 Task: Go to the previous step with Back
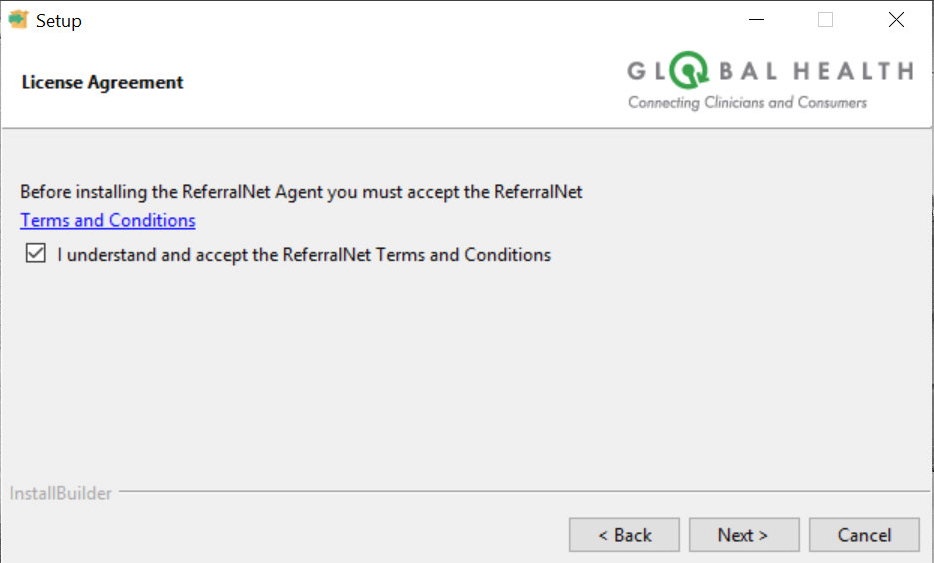(624, 535)
